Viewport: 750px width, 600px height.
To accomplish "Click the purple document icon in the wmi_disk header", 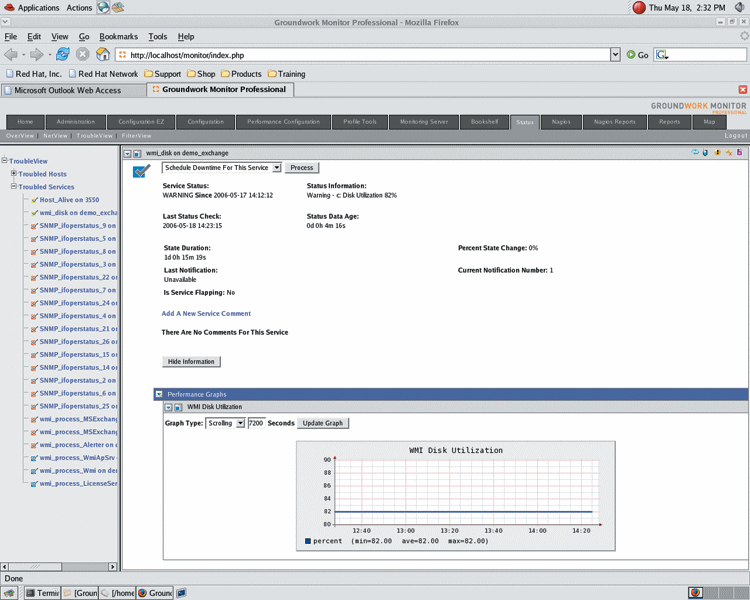I will pos(739,153).
